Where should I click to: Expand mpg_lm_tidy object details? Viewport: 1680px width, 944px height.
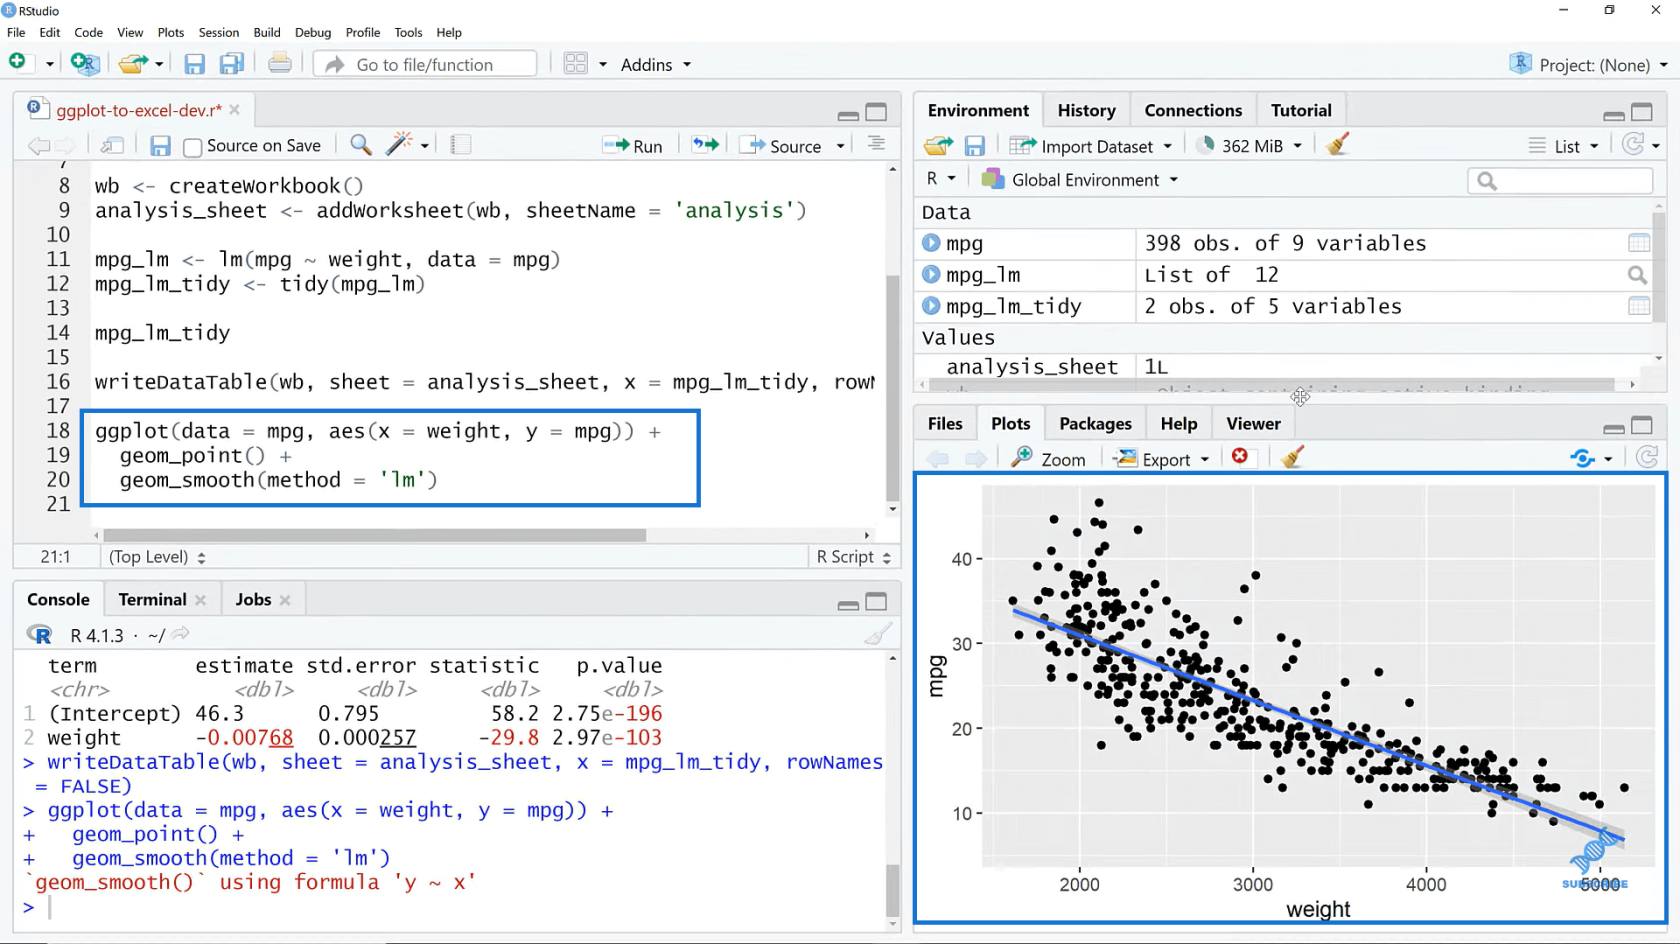coord(931,306)
